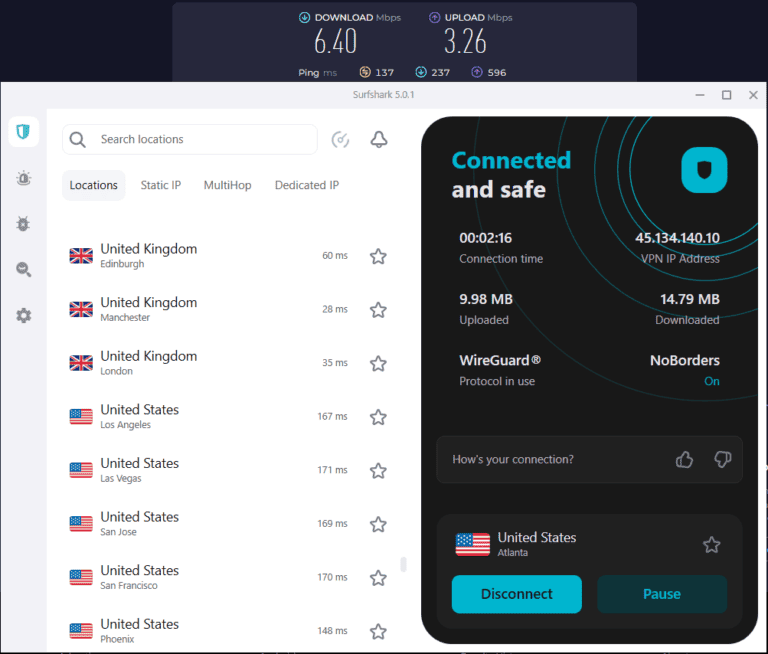This screenshot has height=654, width=768.
Task: Click the magnifier icon in search box
Action: (x=77, y=140)
